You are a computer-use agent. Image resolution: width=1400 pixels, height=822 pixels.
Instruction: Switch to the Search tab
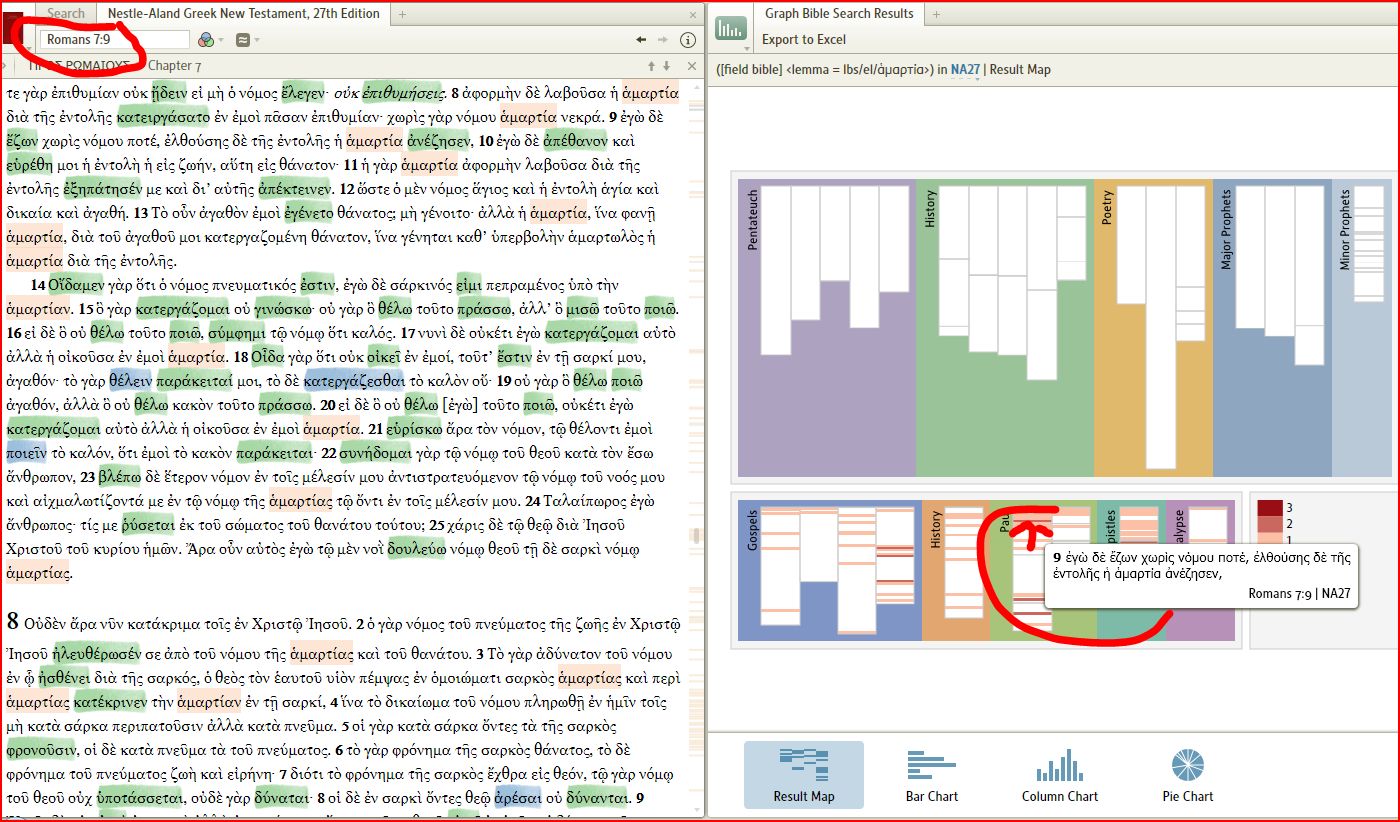pyautogui.click(x=66, y=14)
